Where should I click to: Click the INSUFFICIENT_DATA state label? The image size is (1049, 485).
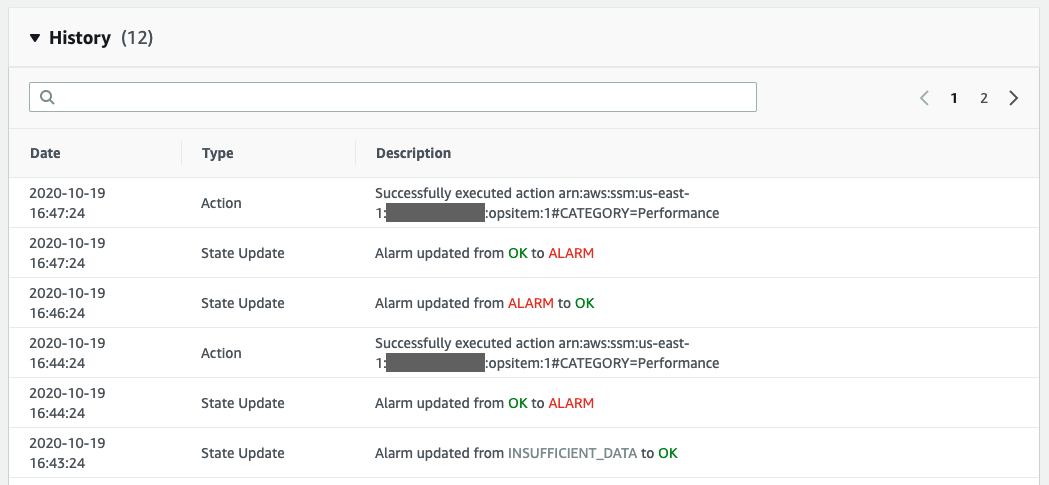573,453
